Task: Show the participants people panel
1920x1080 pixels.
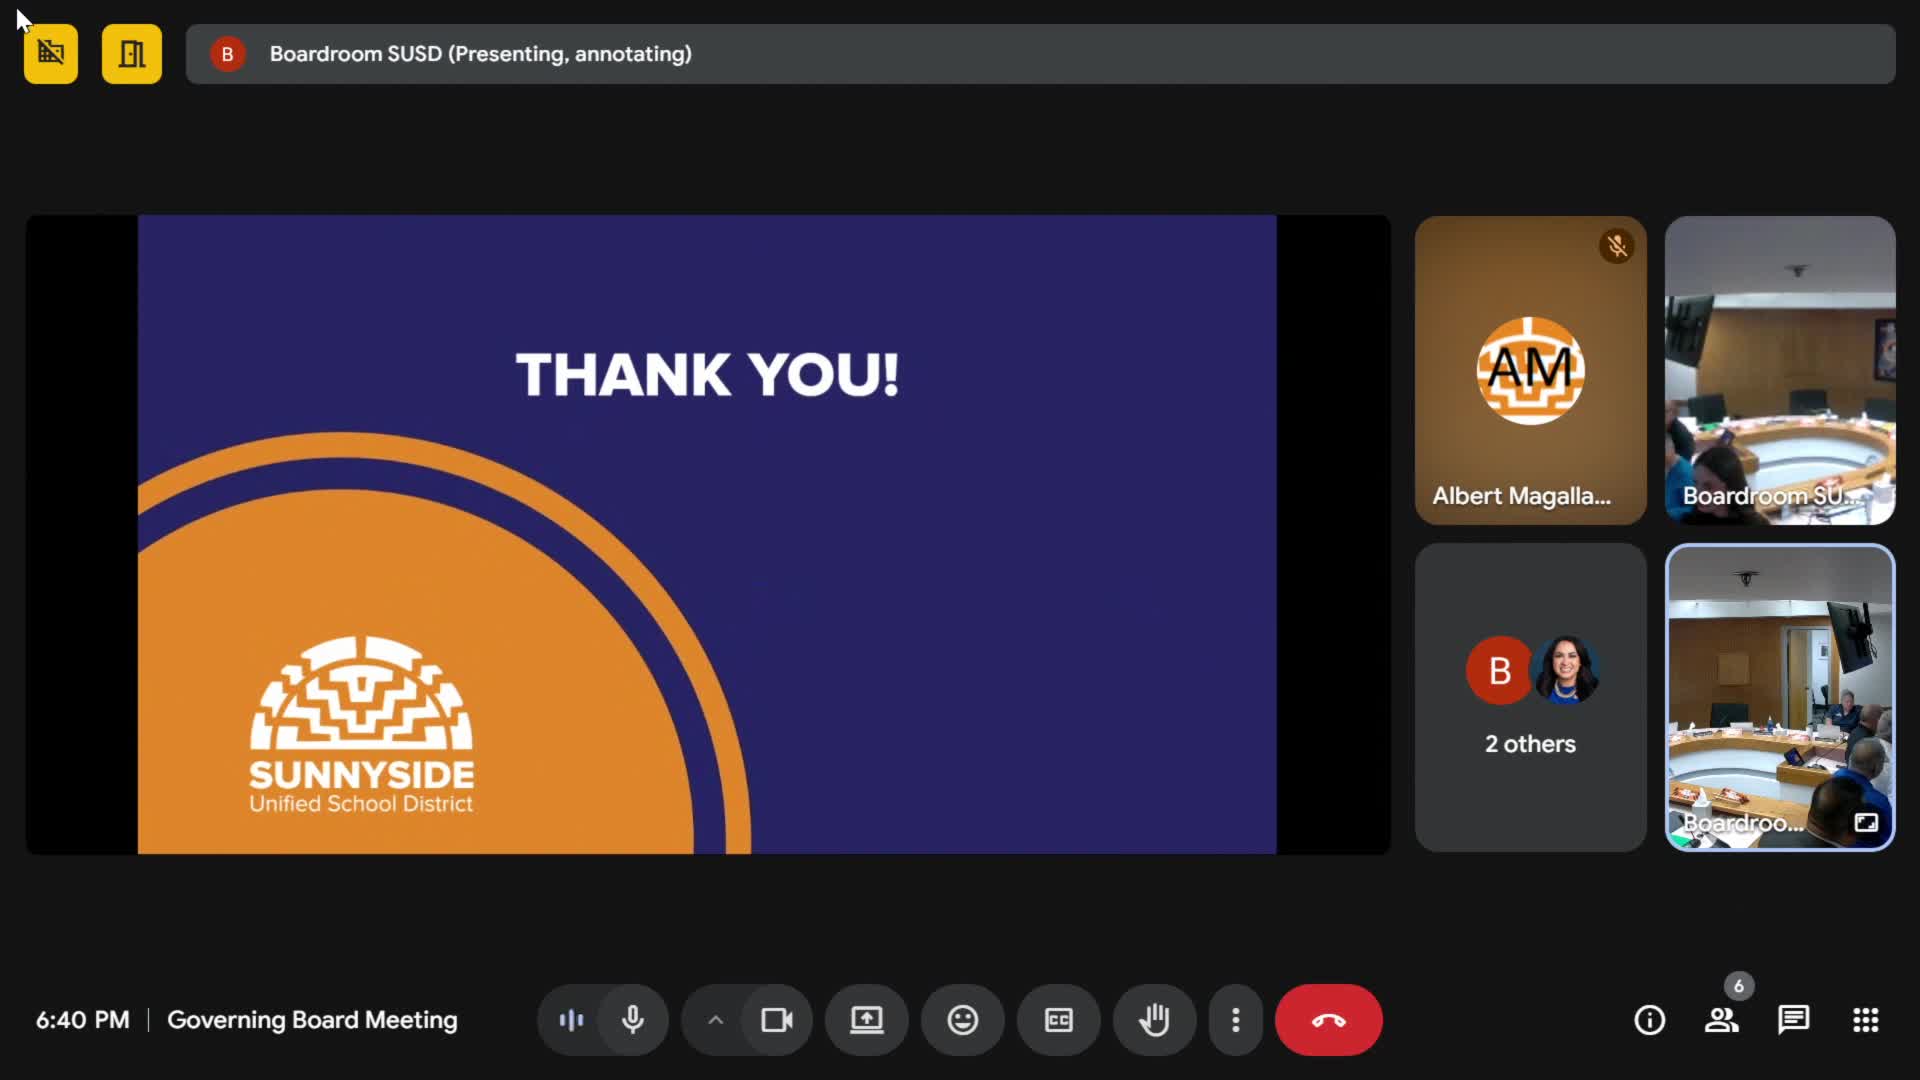Action: tap(1721, 1020)
